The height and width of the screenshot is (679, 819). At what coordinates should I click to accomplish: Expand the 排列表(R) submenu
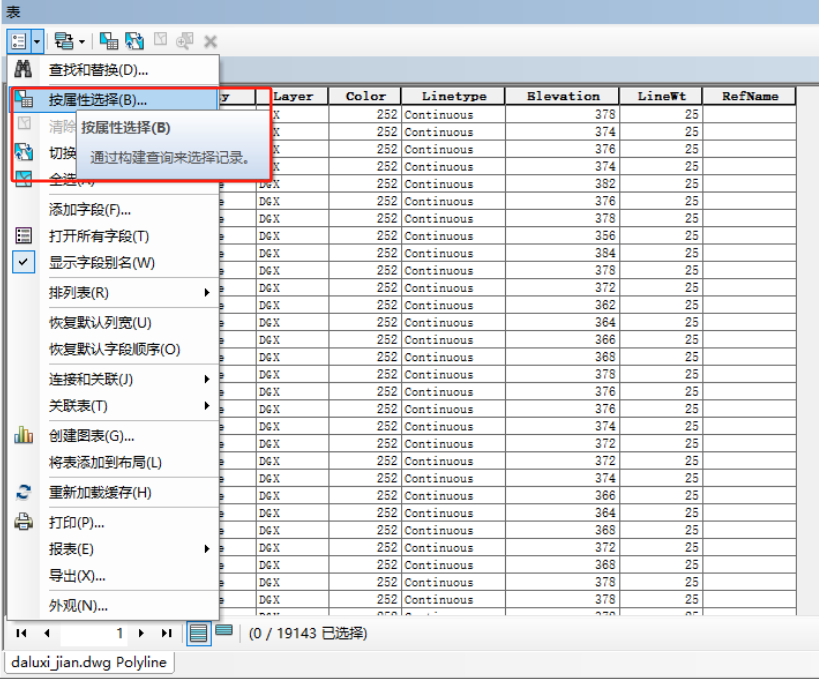click(x=114, y=292)
